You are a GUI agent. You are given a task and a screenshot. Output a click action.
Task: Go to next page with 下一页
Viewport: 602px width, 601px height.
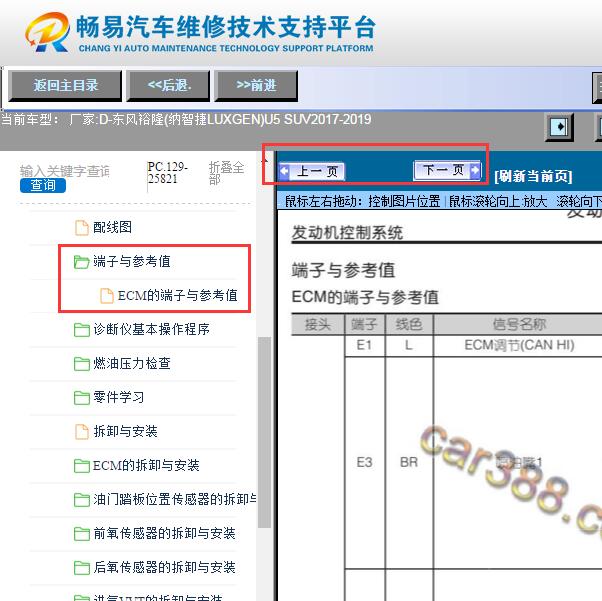(447, 170)
